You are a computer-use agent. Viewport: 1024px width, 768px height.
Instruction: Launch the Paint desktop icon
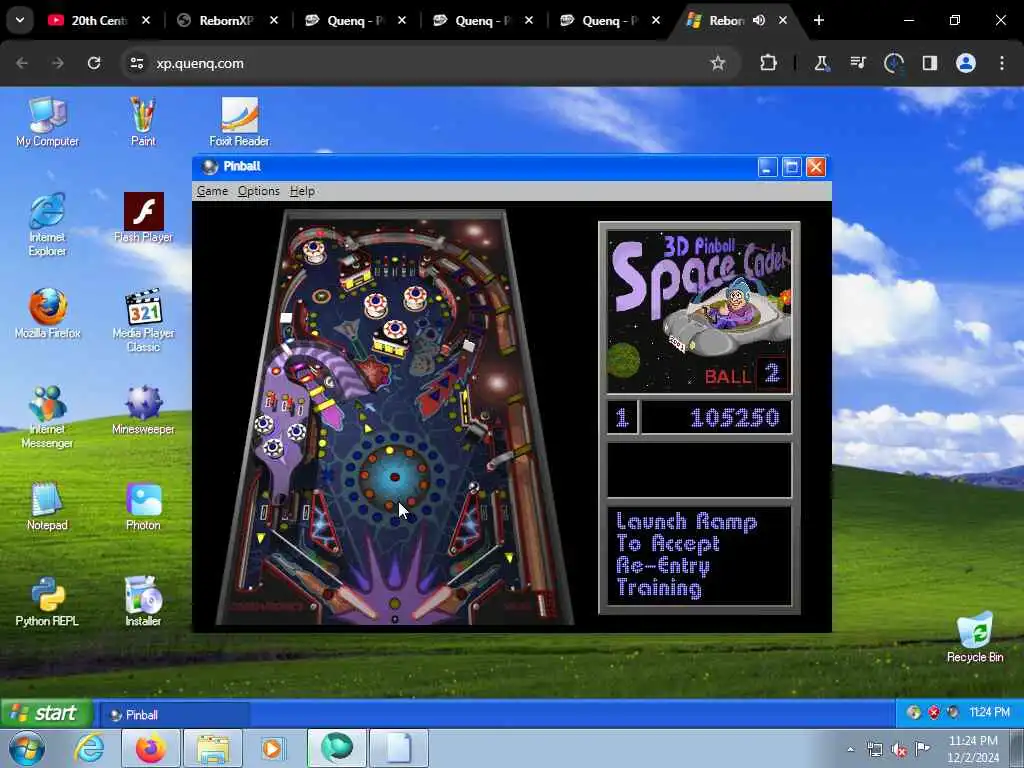[x=143, y=122]
